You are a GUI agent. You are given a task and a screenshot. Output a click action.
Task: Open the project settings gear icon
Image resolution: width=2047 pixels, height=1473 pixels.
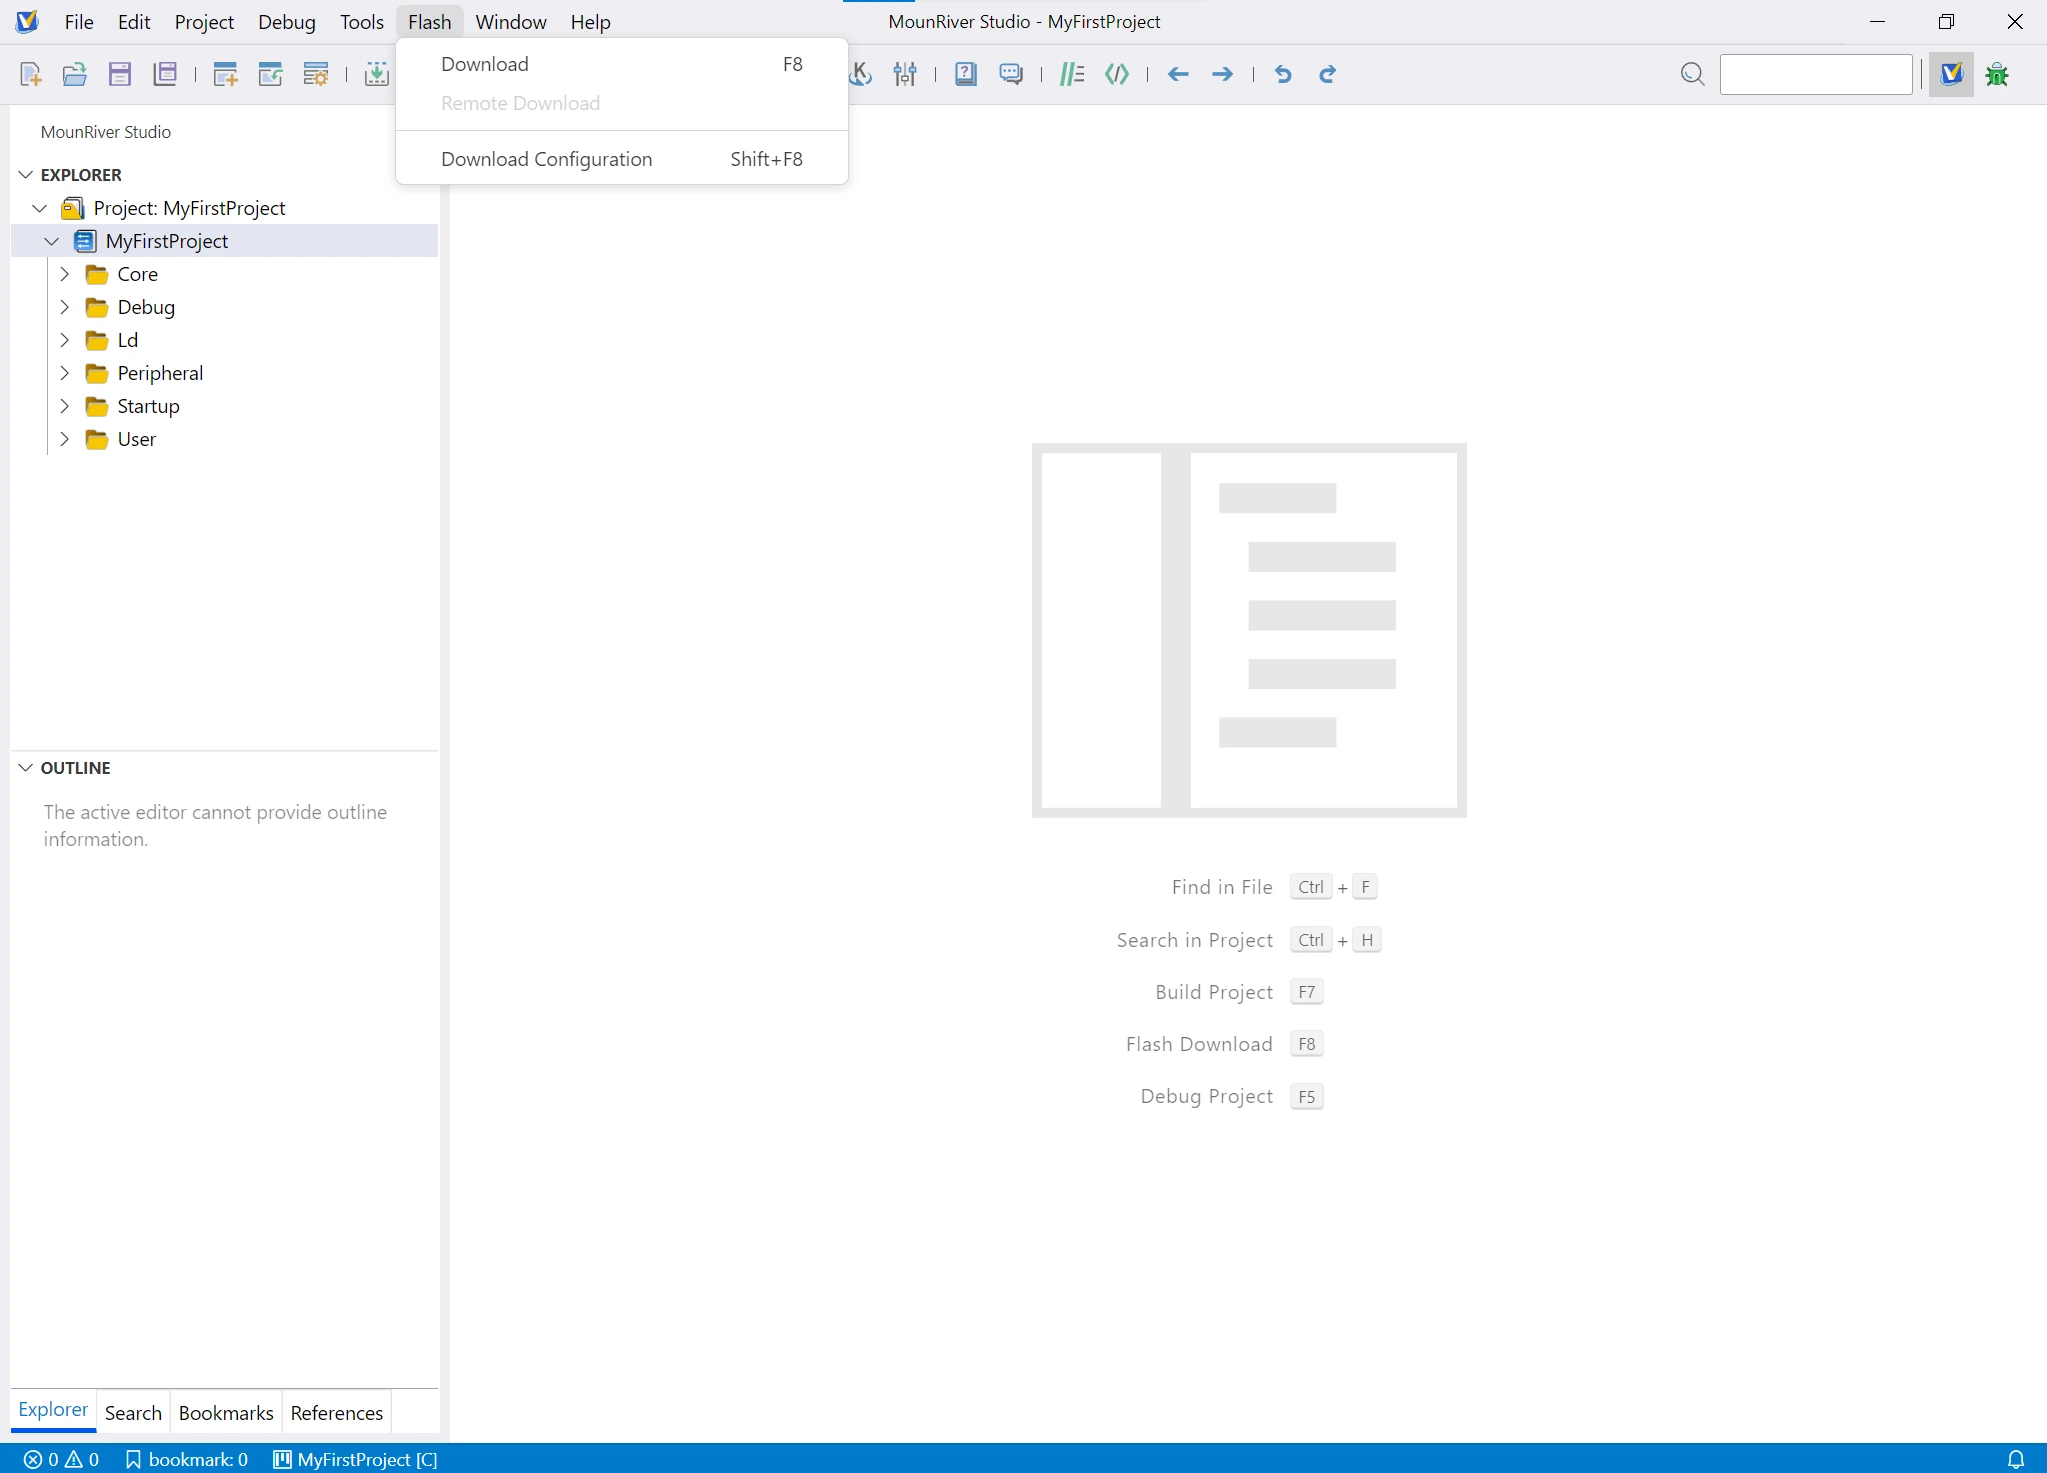click(x=316, y=74)
